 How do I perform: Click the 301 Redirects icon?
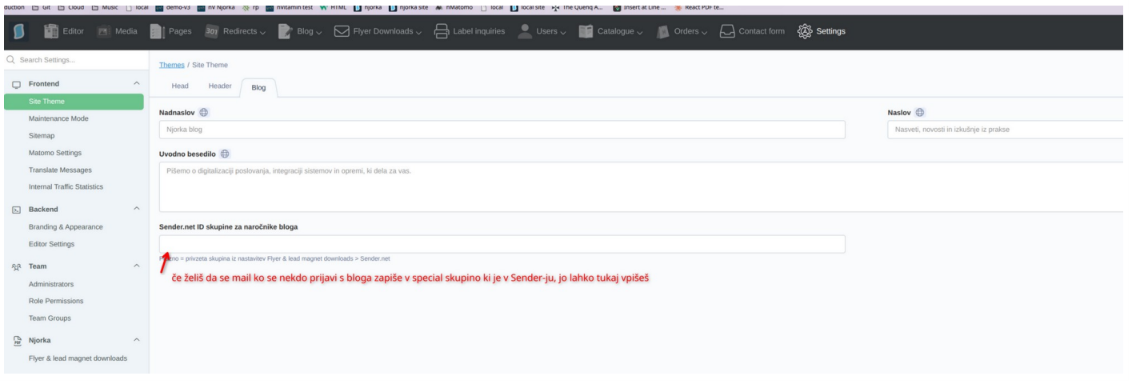click(x=212, y=32)
